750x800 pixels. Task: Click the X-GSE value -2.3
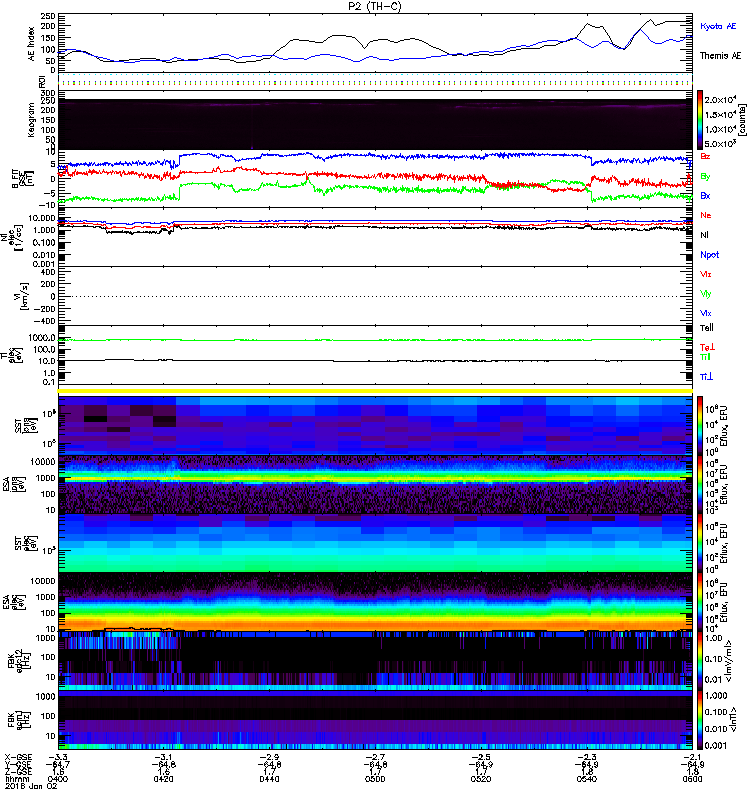[587, 757]
